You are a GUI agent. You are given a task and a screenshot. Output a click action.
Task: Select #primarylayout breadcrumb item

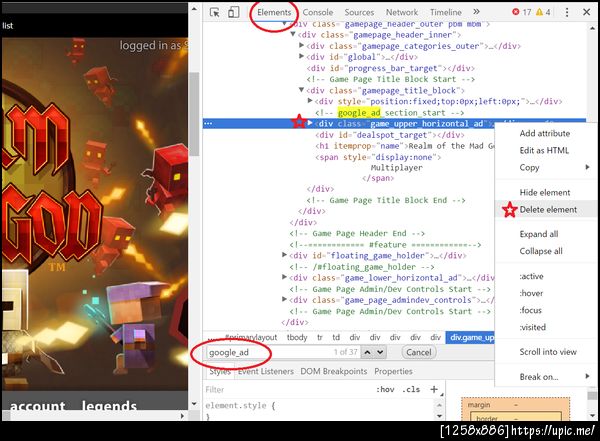pyautogui.click(x=251, y=337)
